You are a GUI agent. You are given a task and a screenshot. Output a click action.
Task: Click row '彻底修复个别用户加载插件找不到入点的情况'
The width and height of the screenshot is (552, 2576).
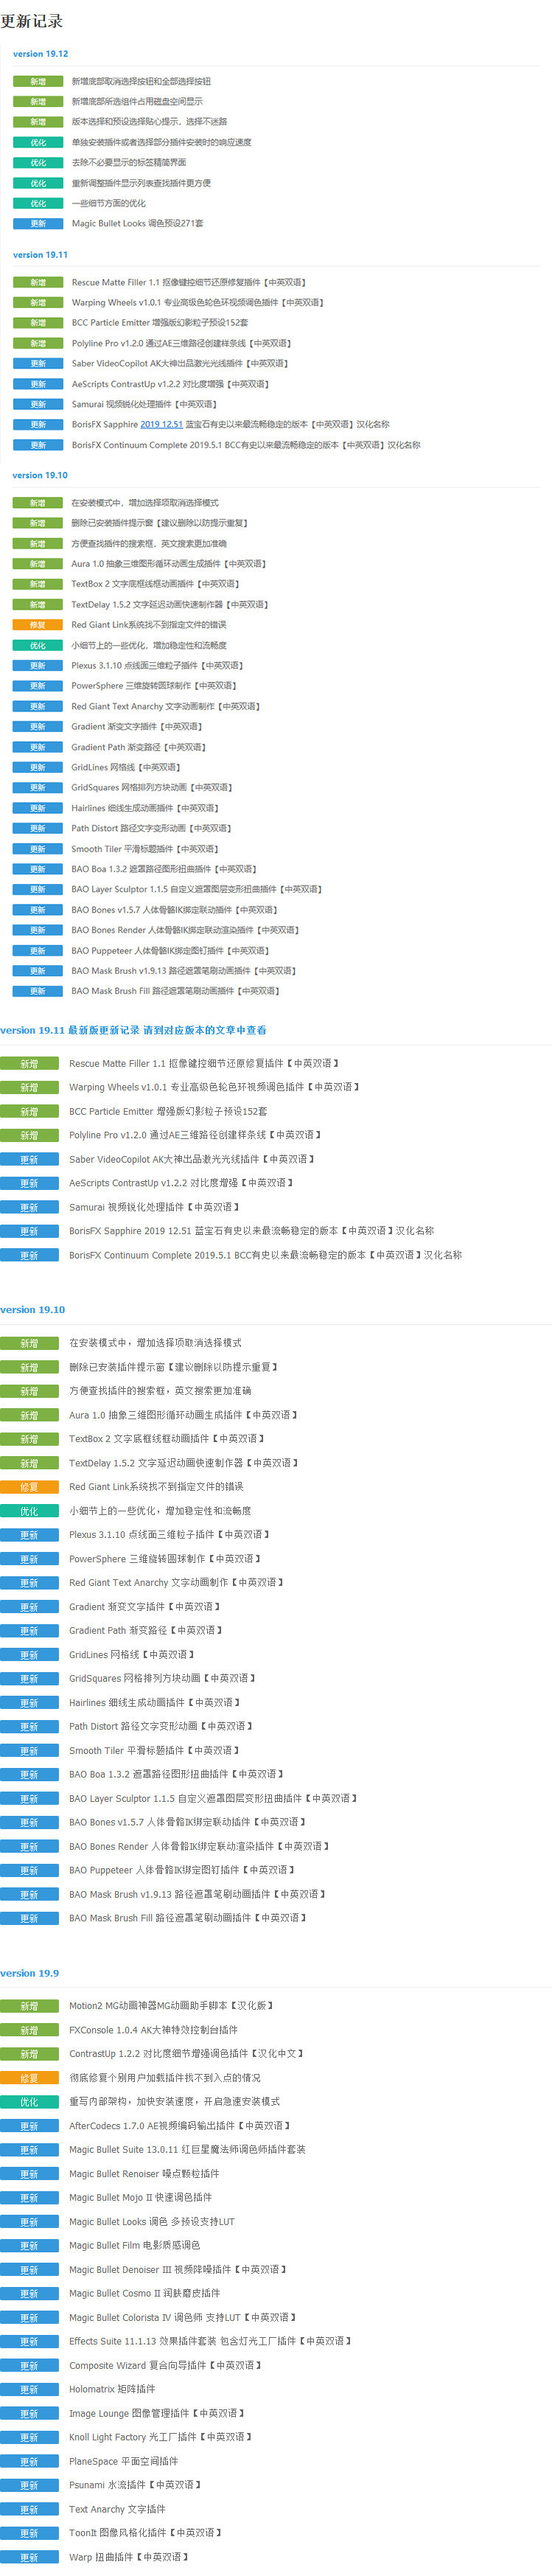click(x=165, y=2078)
